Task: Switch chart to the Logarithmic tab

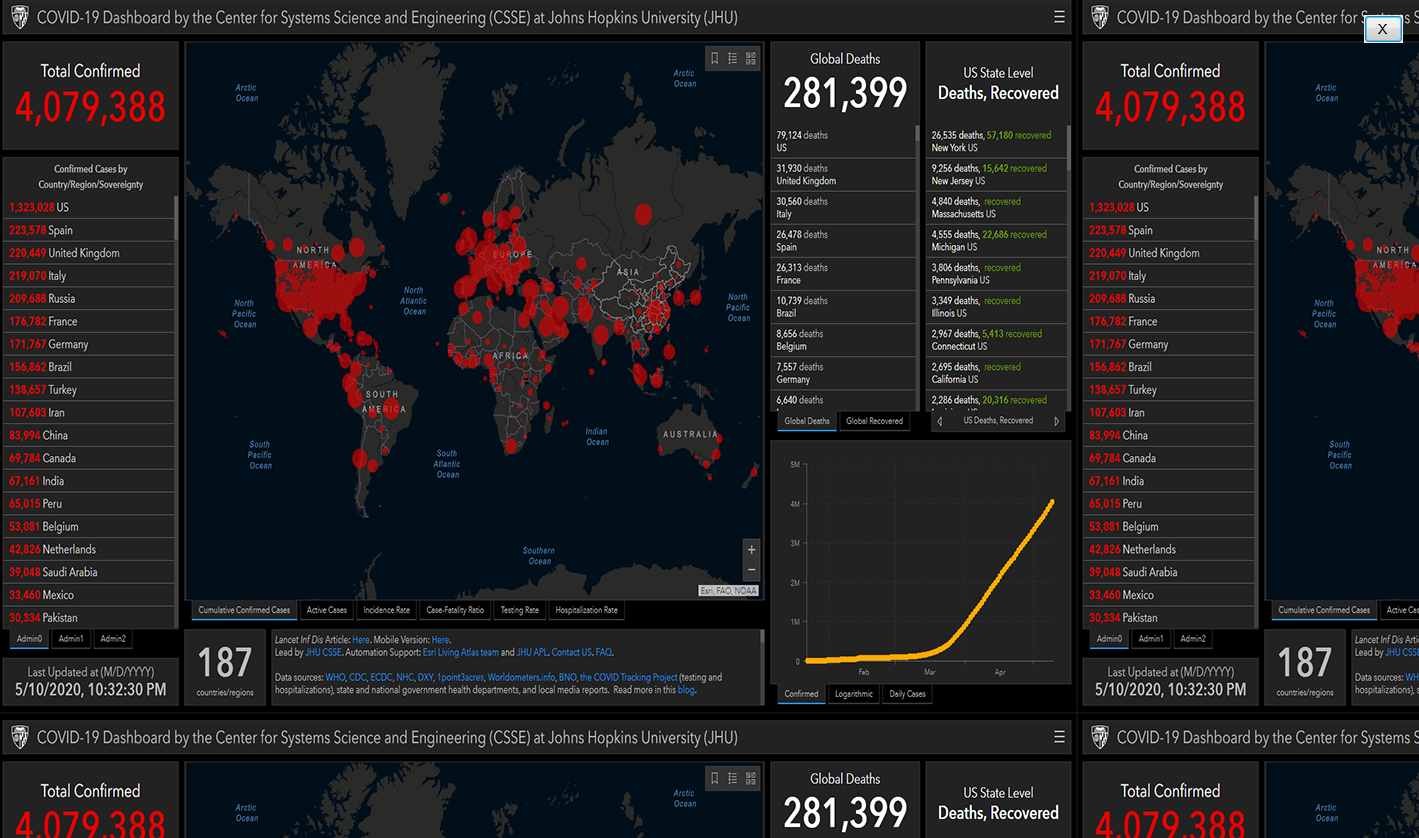Action: pos(854,694)
